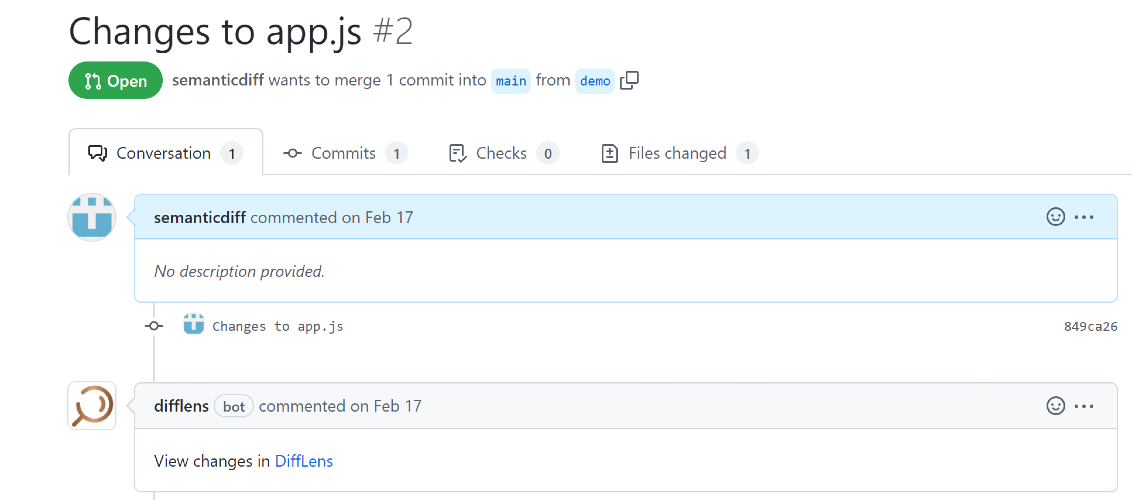Image resolution: width=1132 pixels, height=500 pixels.
Task: Open semanticdiff link in merge description
Action: pyautogui.click(x=218, y=80)
